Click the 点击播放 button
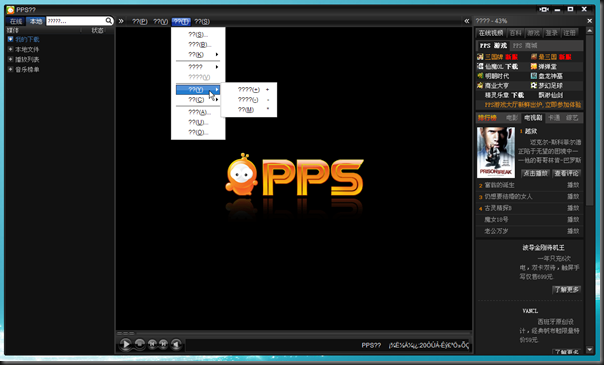This screenshot has height=365, width=604. coord(535,174)
